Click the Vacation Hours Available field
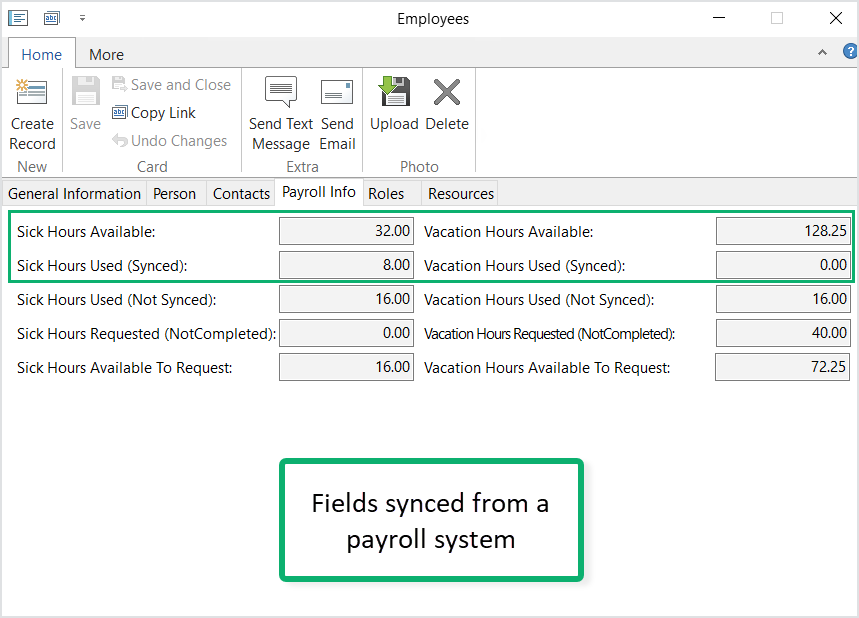Viewport: 859px width, 618px height. click(x=783, y=231)
